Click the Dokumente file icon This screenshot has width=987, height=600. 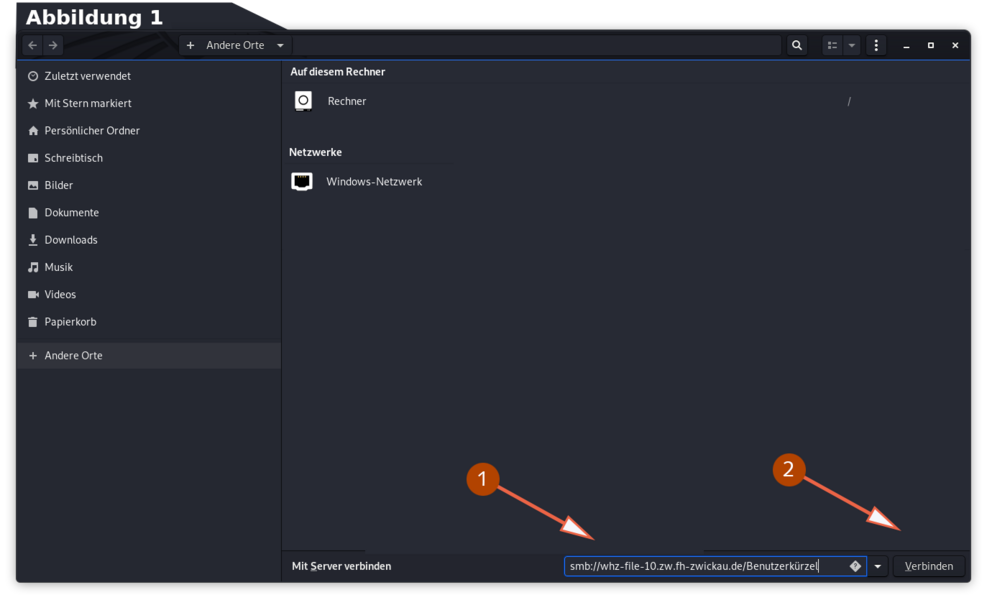click(x=33, y=213)
